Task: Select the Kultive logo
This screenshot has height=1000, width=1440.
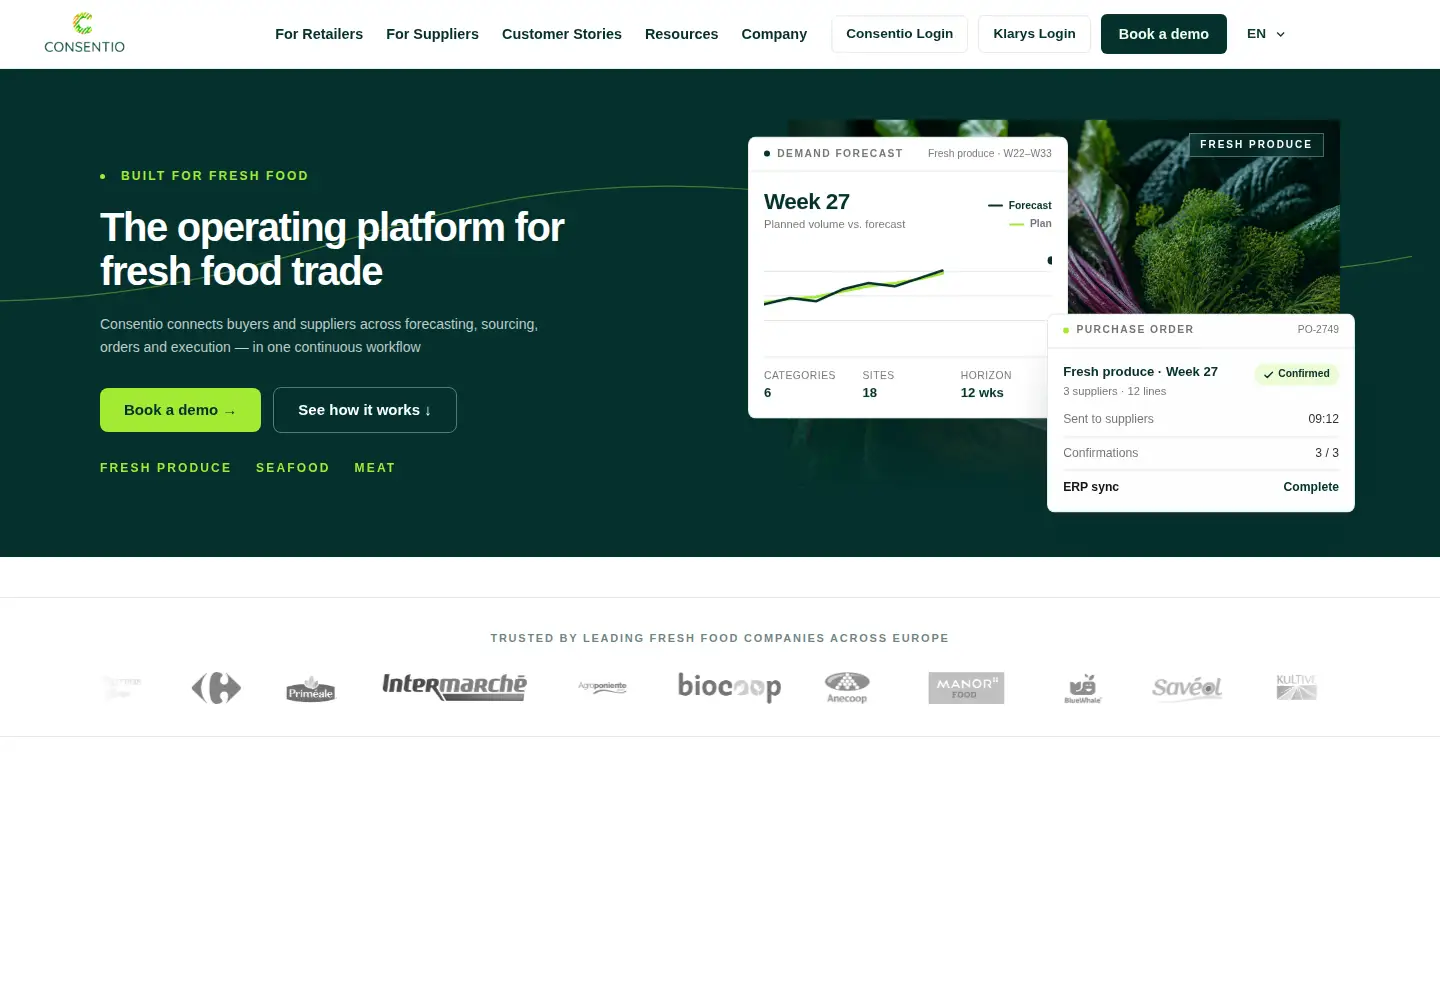Action: (x=1297, y=687)
